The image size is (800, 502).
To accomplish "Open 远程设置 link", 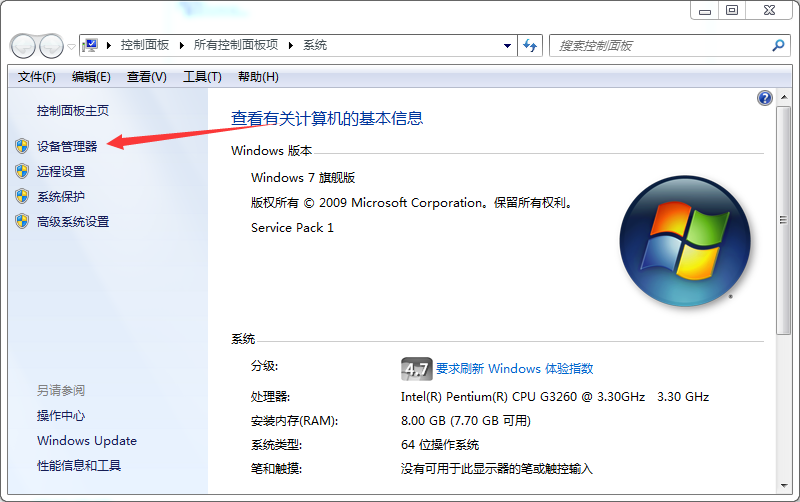I will [61, 171].
